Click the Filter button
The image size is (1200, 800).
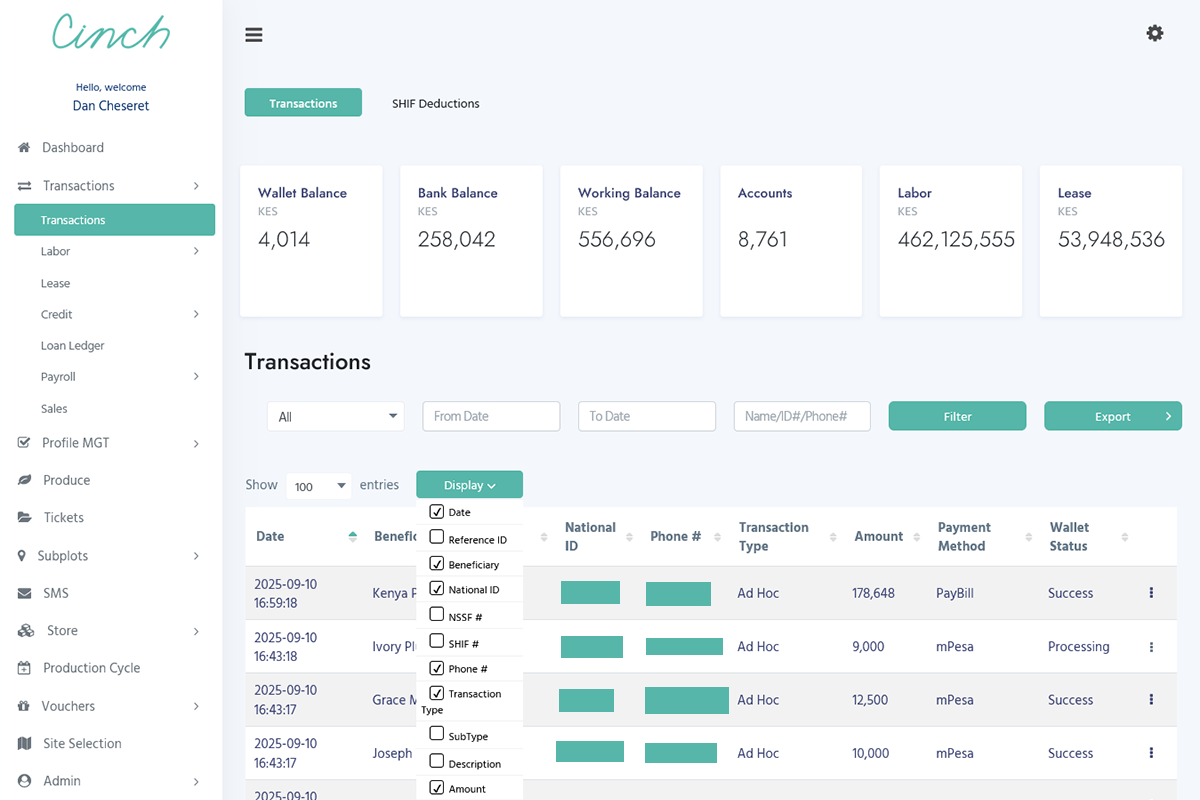tap(956, 416)
